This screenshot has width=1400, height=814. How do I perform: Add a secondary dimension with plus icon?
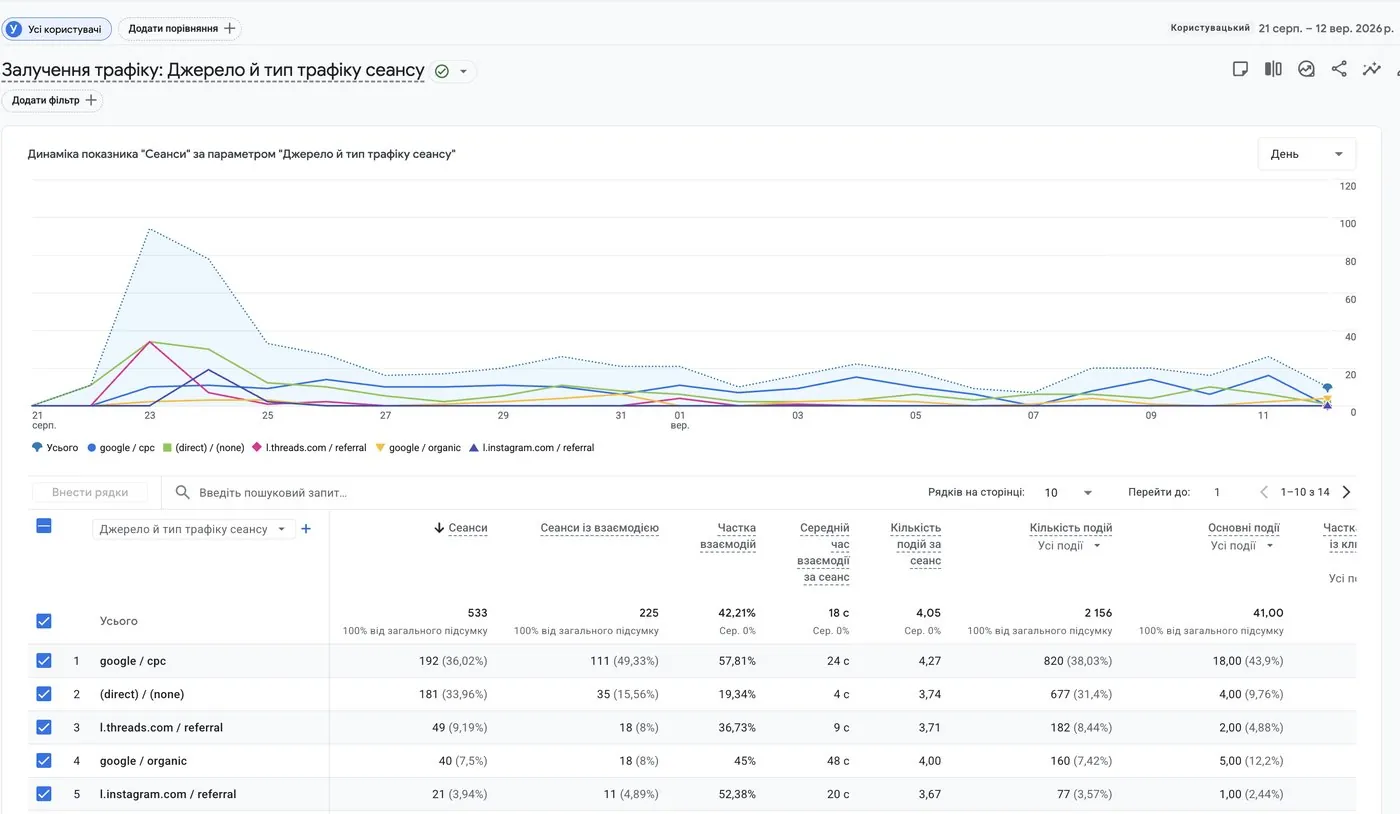click(x=306, y=529)
